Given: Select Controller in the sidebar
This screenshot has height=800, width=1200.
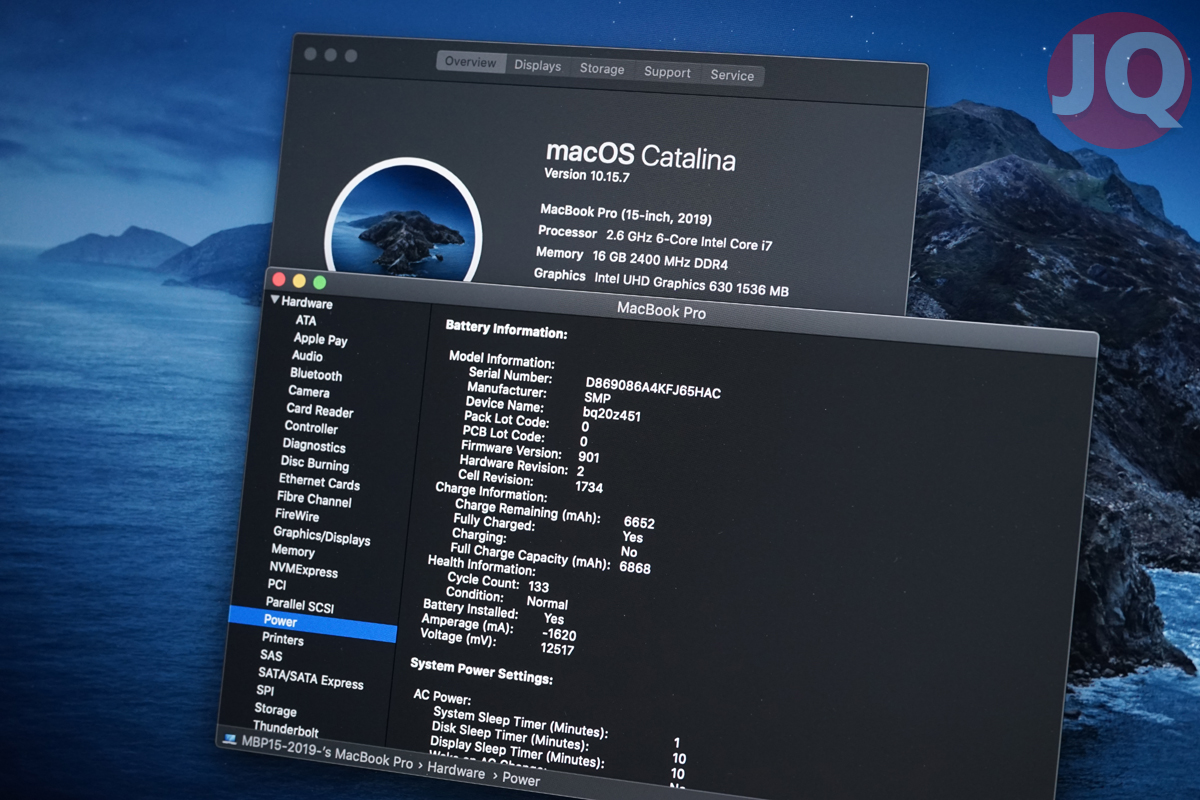Looking at the screenshot, I should pyautogui.click(x=311, y=427).
